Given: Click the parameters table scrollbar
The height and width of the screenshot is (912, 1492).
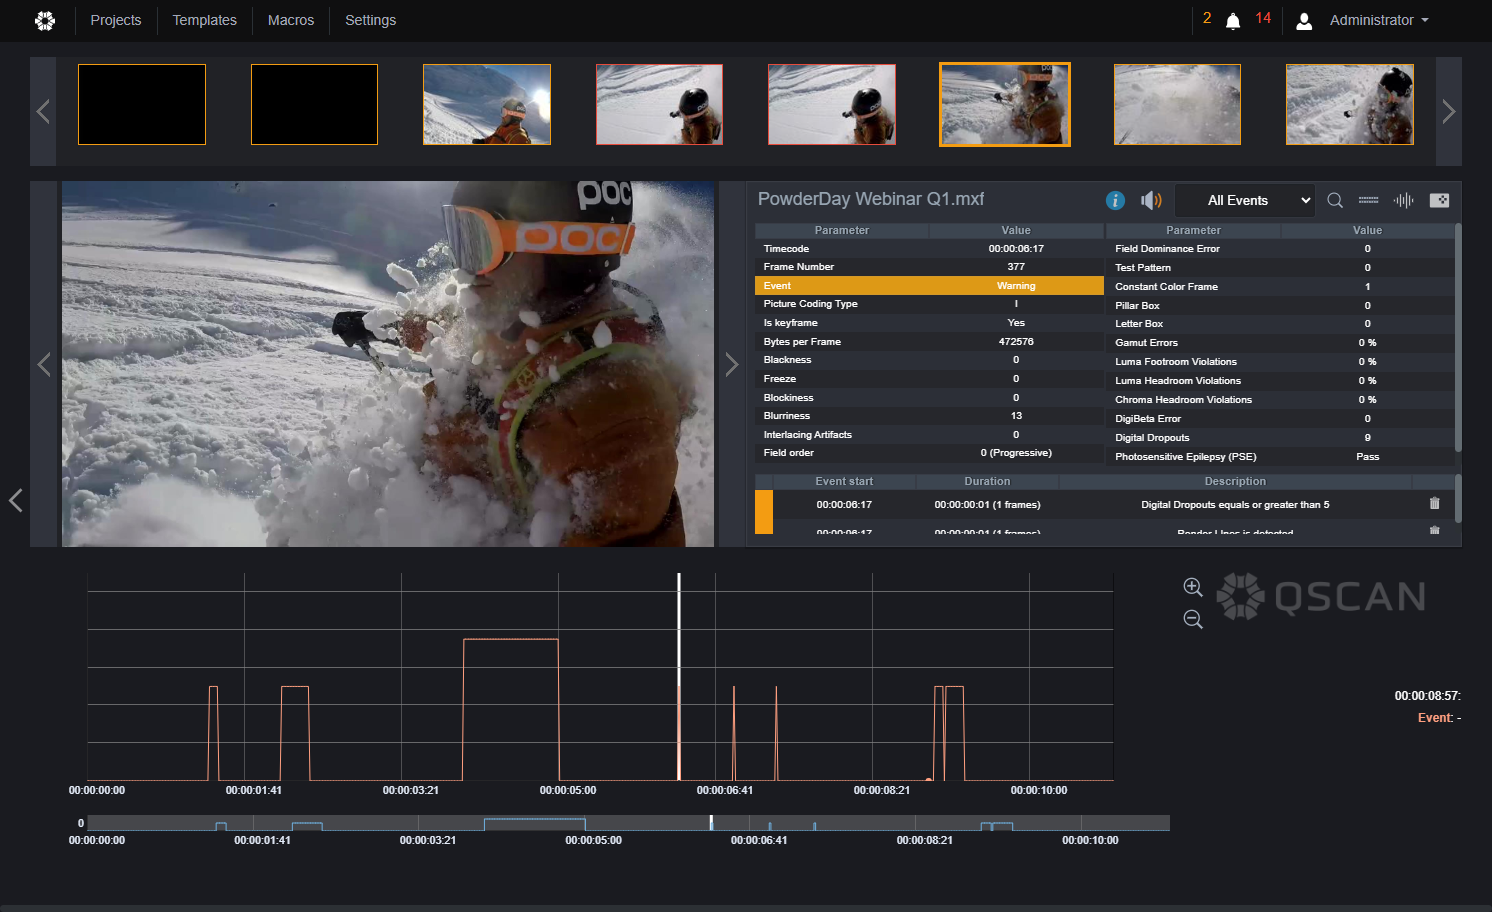Looking at the screenshot, I should click(1458, 338).
